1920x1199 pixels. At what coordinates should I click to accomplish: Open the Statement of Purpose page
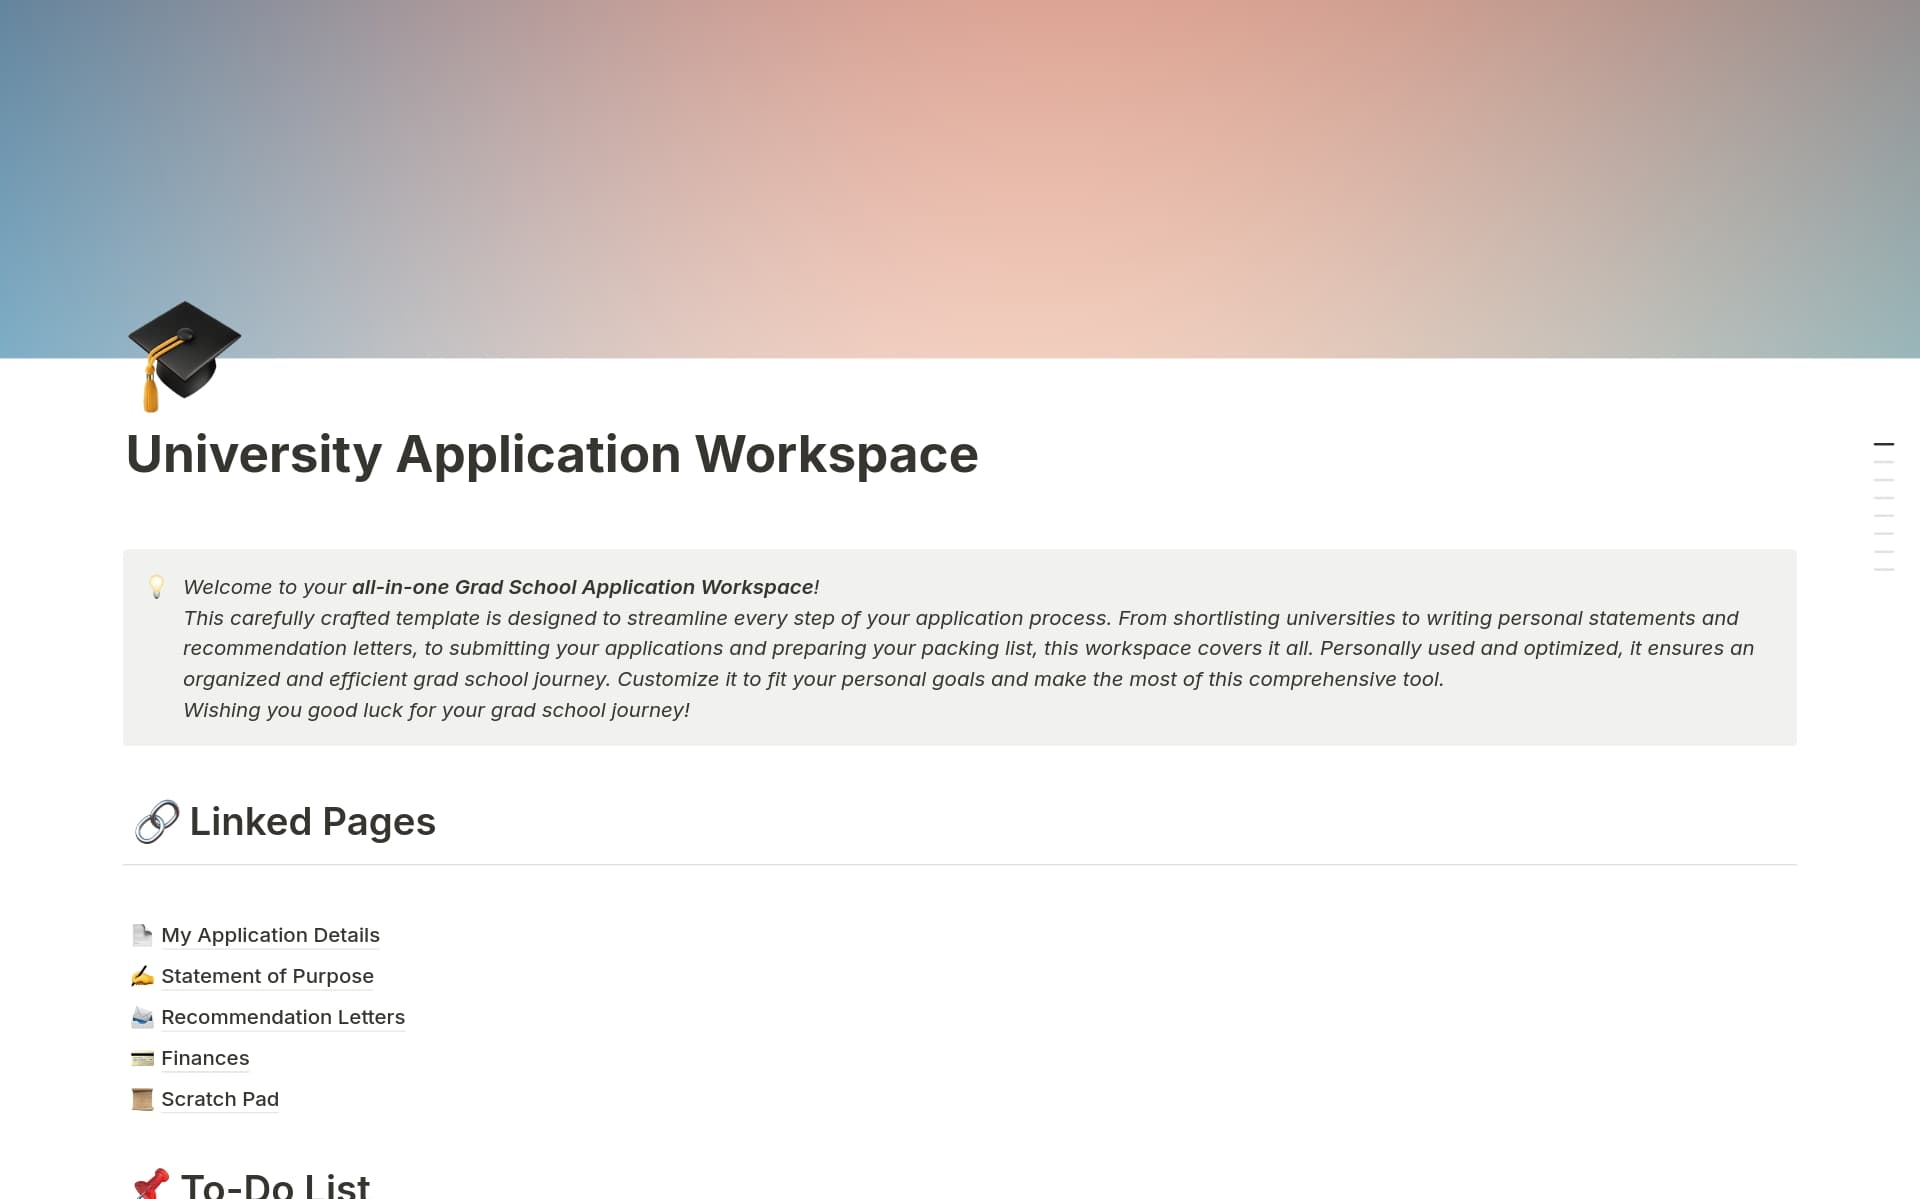267,976
